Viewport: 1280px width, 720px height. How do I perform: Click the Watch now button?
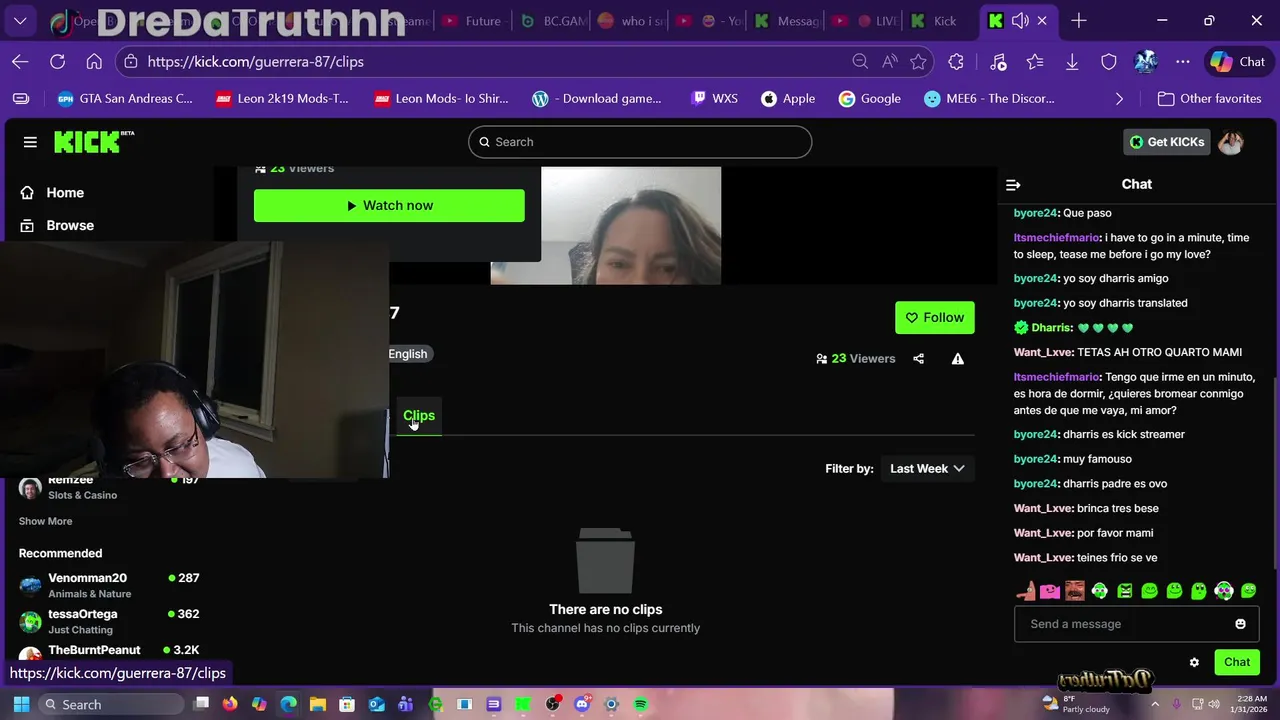tap(389, 206)
